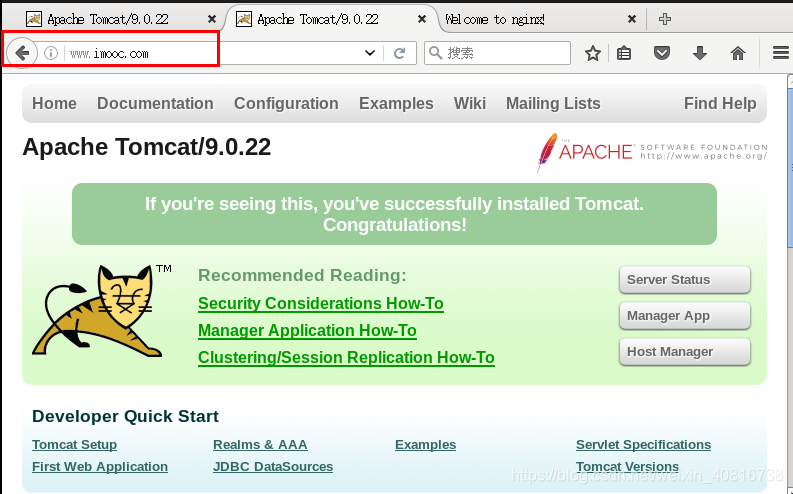Go to the browser home page icon
Image resolution: width=793 pixels, height=494 pixels.
tap(738, 53)
